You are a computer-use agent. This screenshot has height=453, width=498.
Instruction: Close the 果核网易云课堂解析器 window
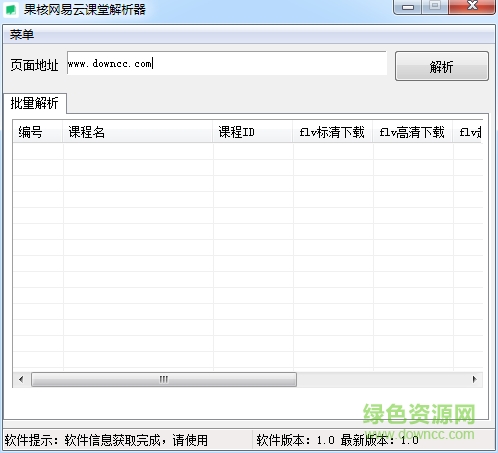472,7
